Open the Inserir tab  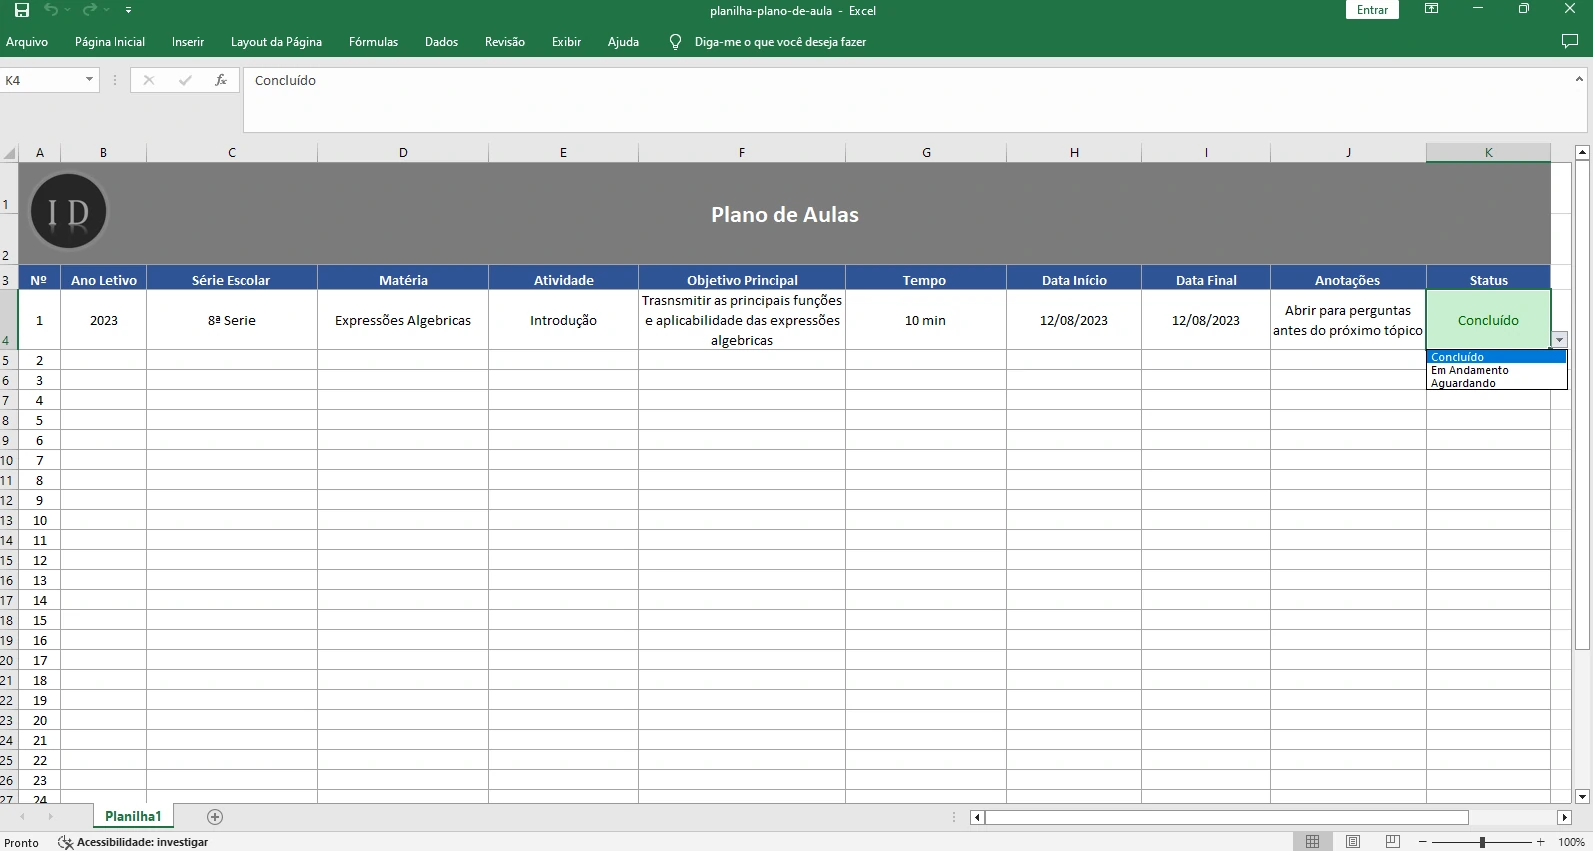point(188,42)
